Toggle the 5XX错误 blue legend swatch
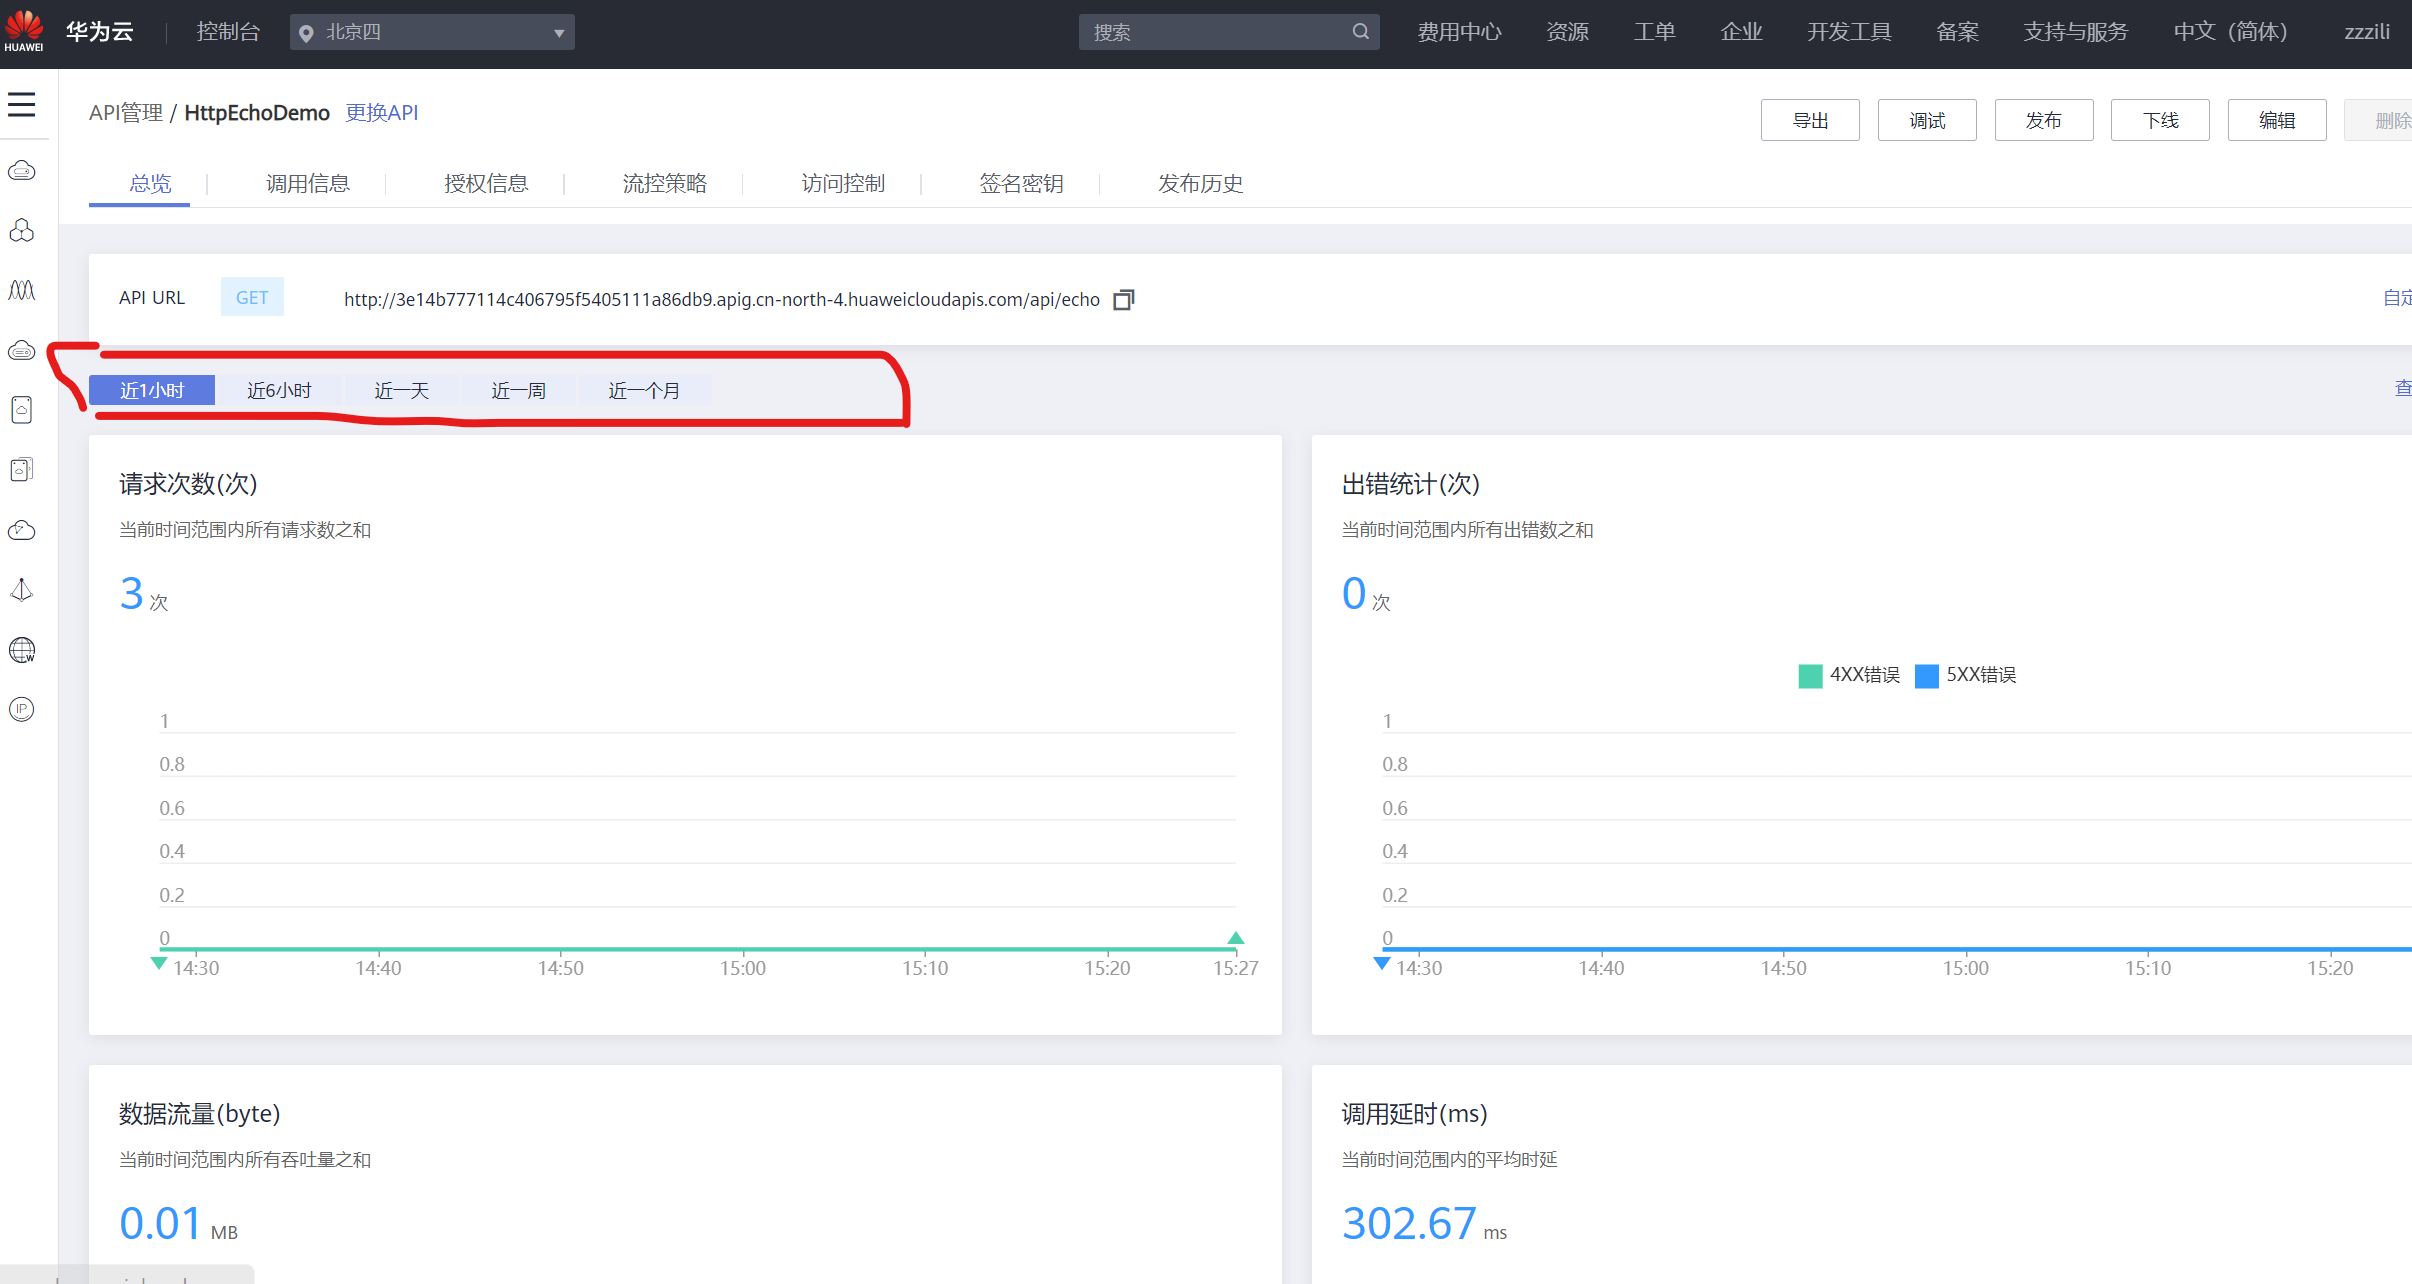The image size is (2412, 1284). pos(1926,676)
